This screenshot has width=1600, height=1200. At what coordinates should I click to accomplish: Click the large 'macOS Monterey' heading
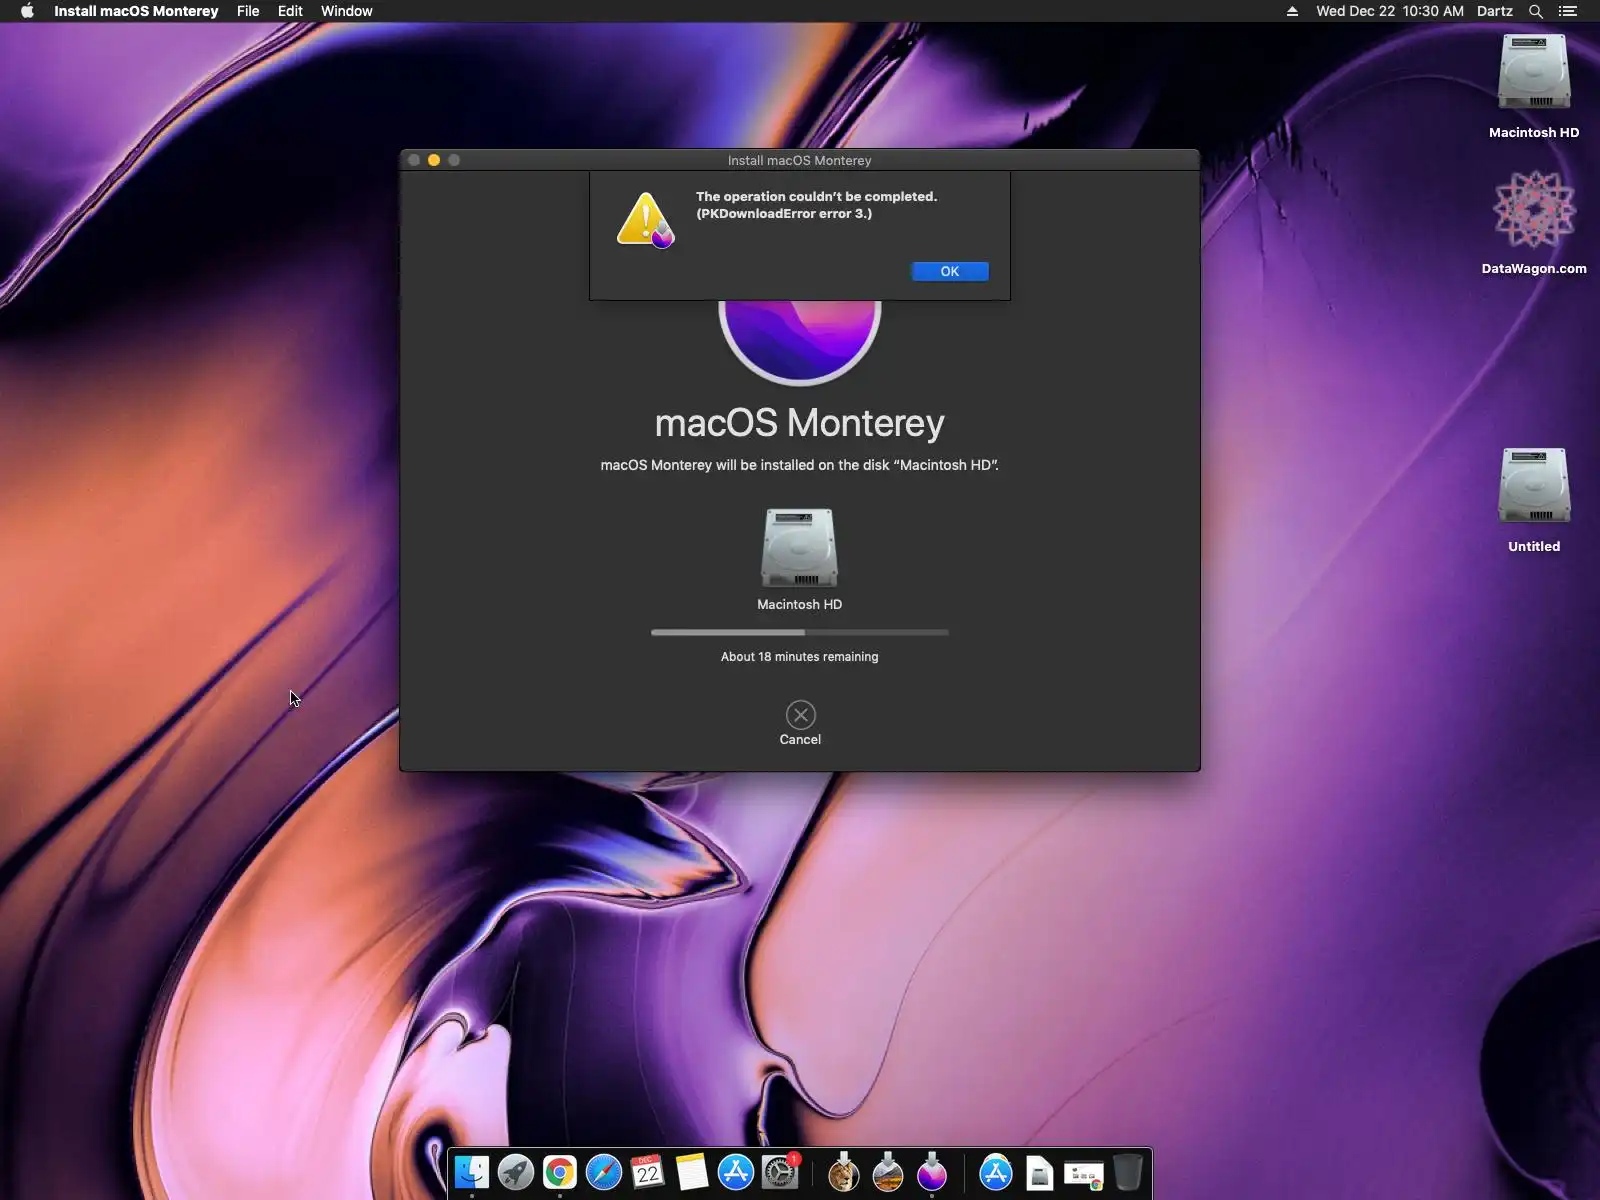coord(800,423)
